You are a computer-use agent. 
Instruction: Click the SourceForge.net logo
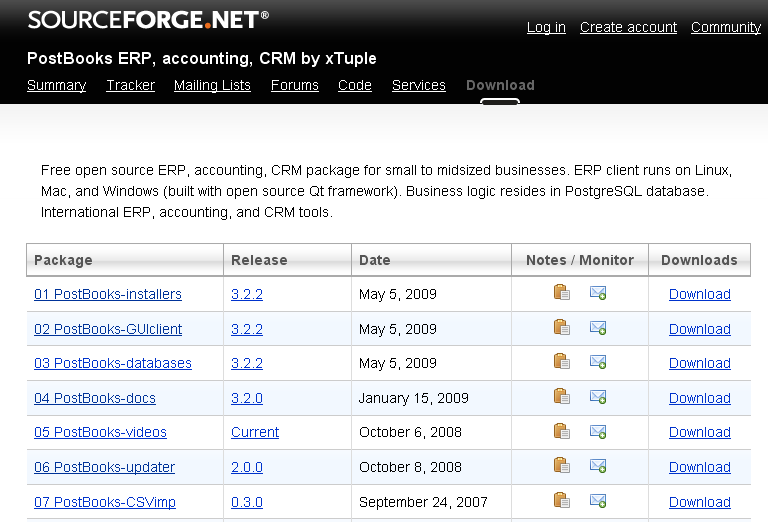click(x=148, y=18)
